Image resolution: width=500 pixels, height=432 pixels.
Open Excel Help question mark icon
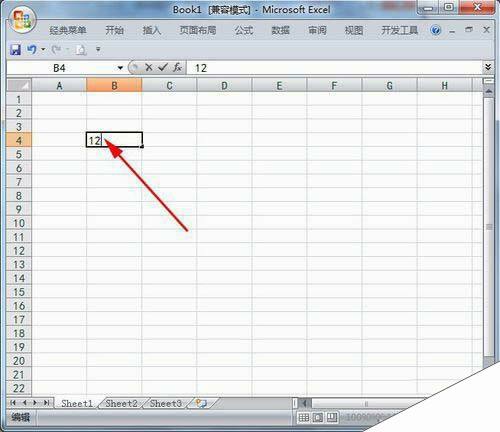435,30
